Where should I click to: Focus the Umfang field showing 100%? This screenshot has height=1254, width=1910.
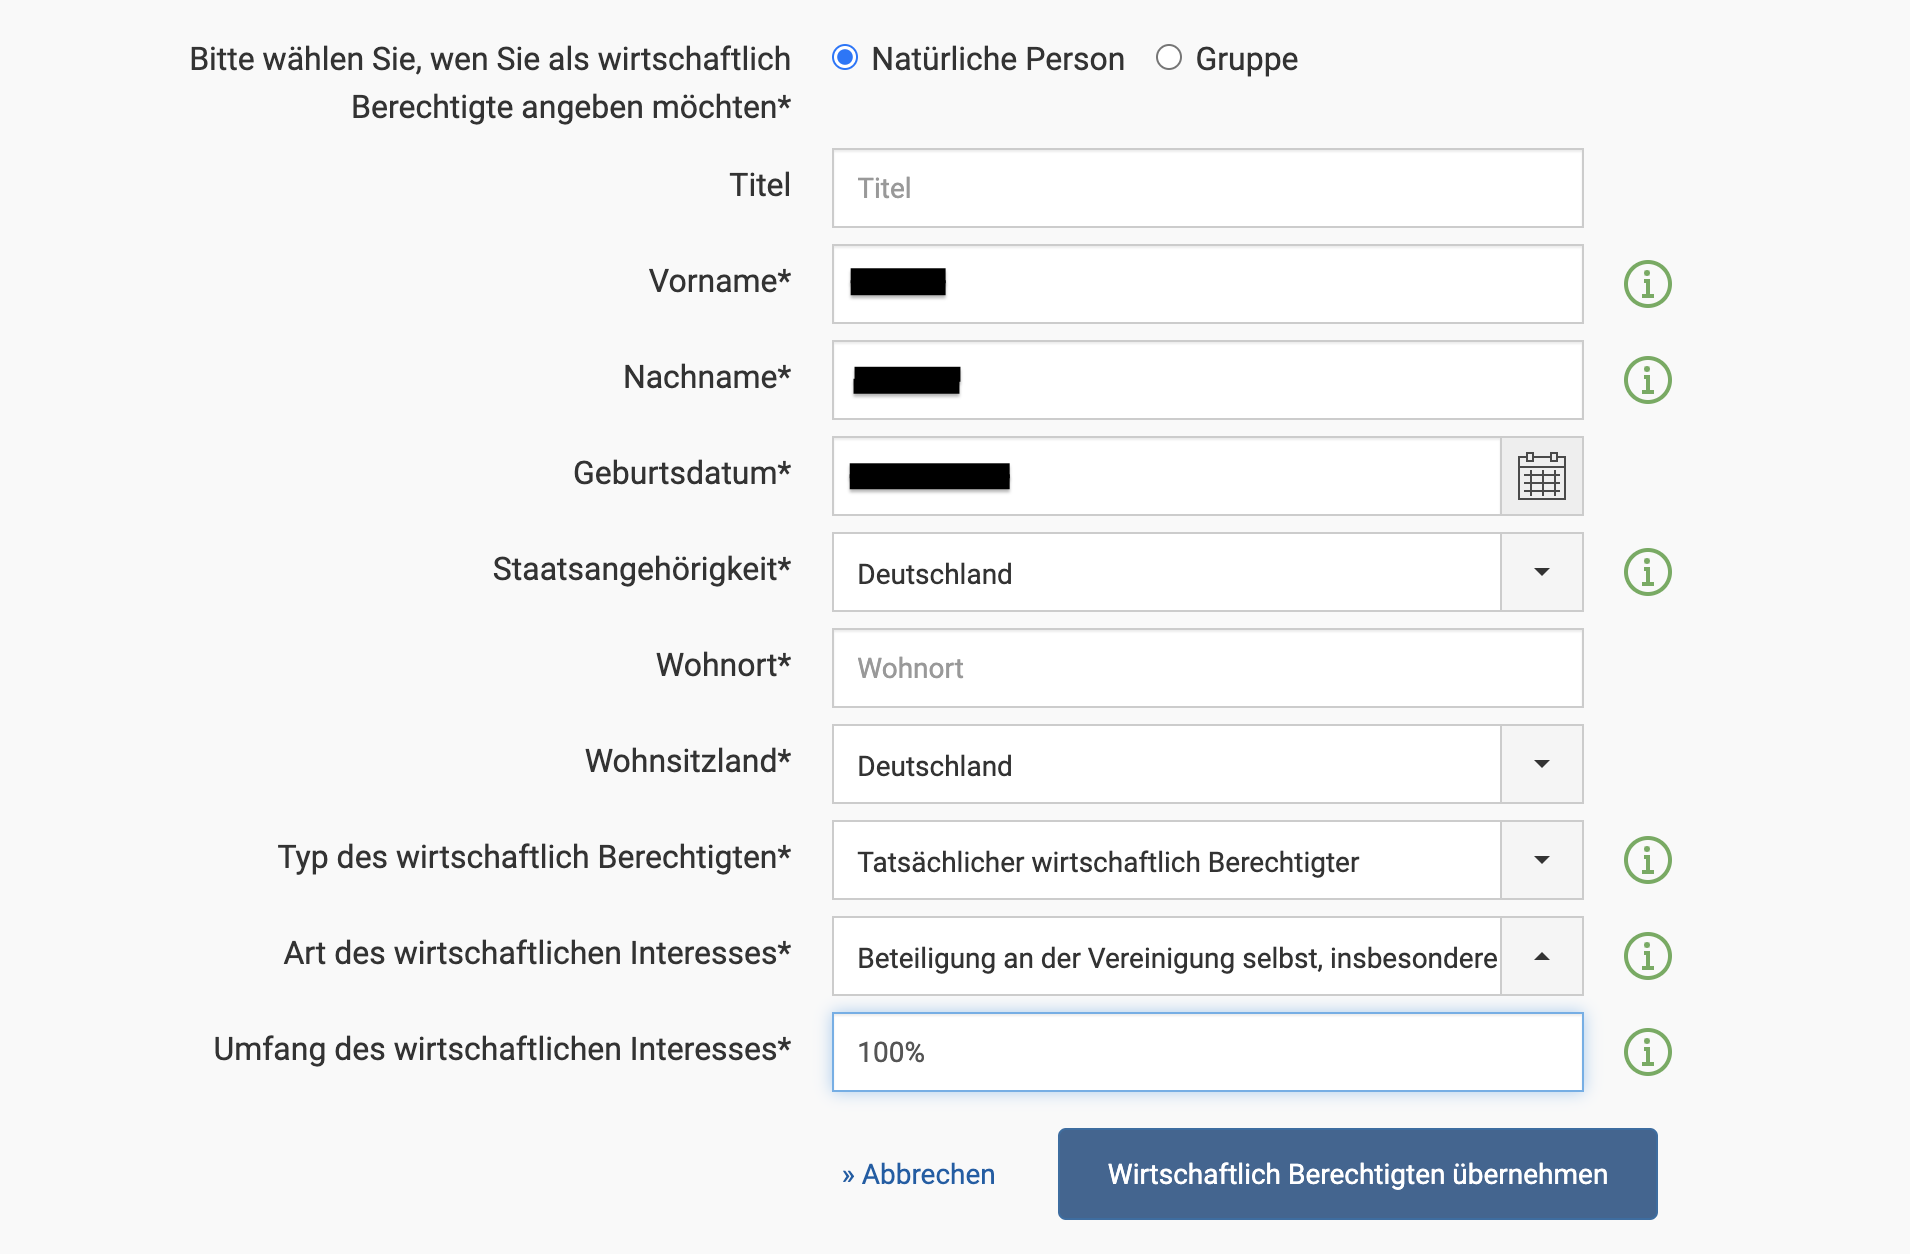click(1207, 1052)
